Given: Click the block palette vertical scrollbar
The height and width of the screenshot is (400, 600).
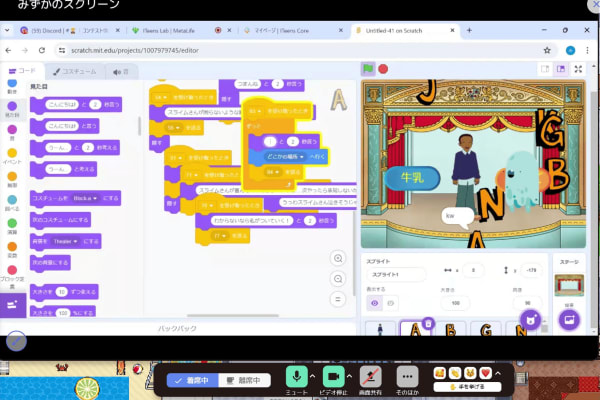Looking at the screenshot, I should pyautogui.click(x=139, y=126).
